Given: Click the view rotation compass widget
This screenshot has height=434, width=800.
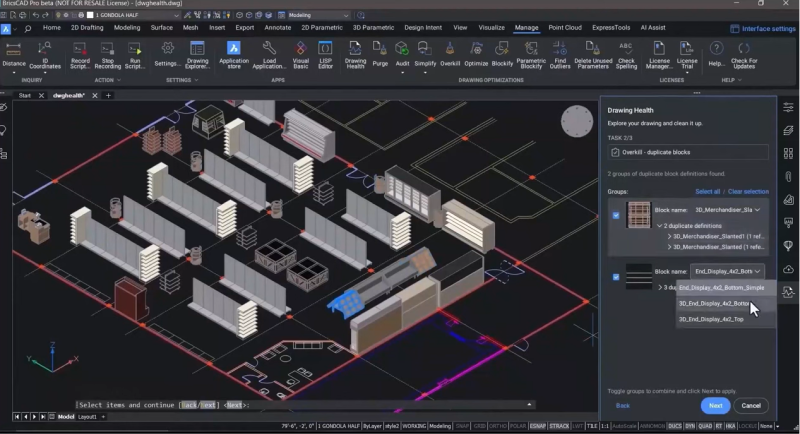Looking at the screenshot, I should pyautogui.click(x=577, y=121).
